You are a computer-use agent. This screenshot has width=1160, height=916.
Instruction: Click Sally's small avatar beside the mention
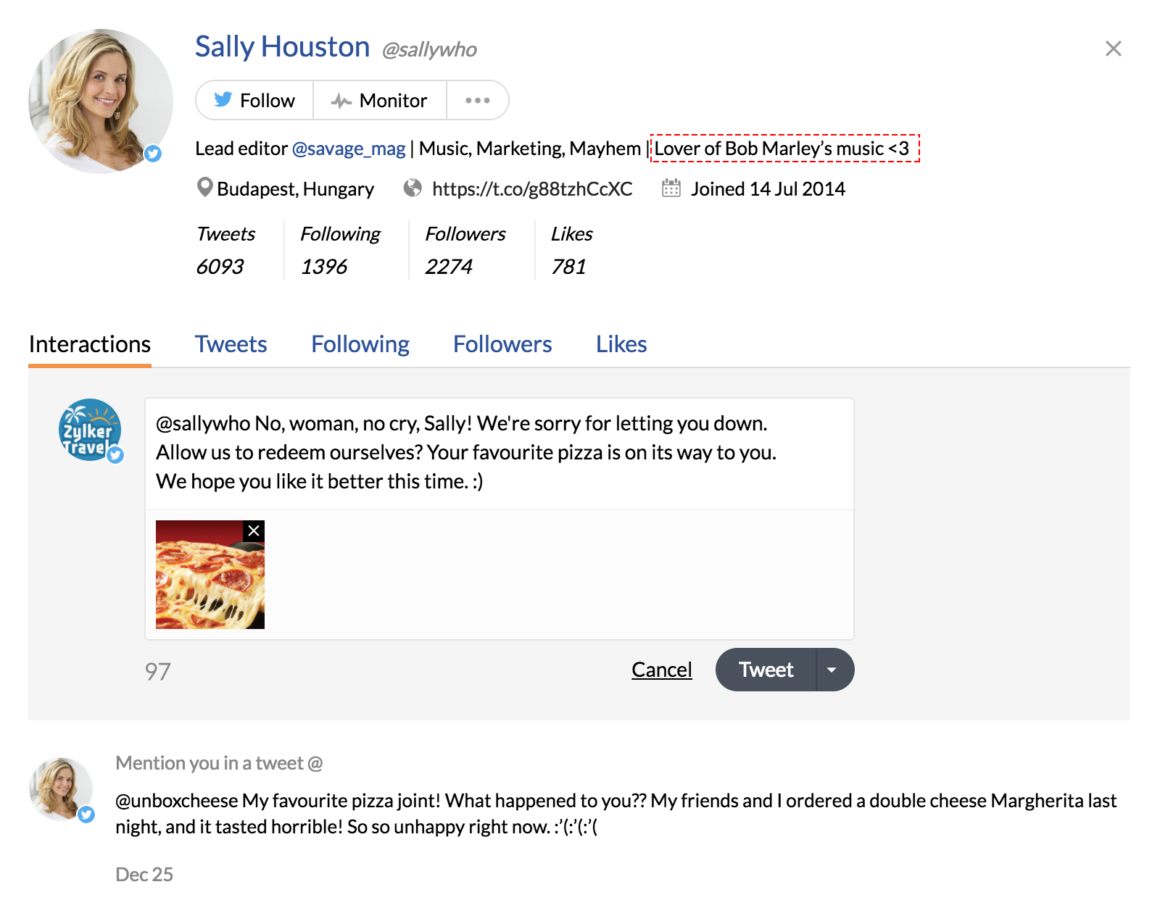pos(61,789)
